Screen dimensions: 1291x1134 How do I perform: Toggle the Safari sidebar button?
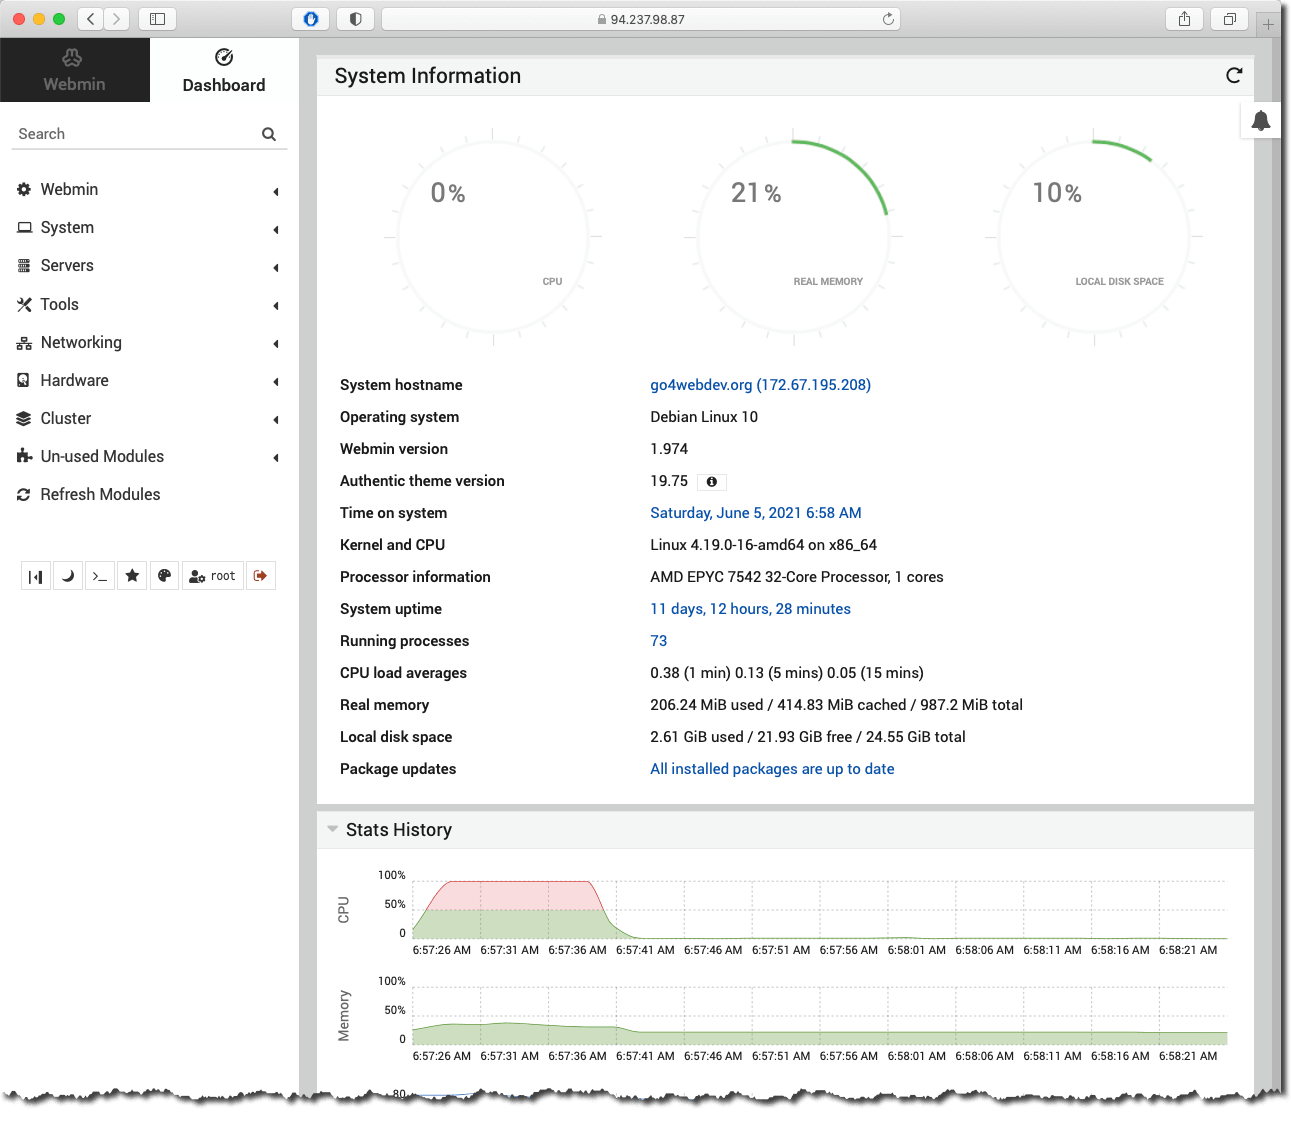(157, 19)
